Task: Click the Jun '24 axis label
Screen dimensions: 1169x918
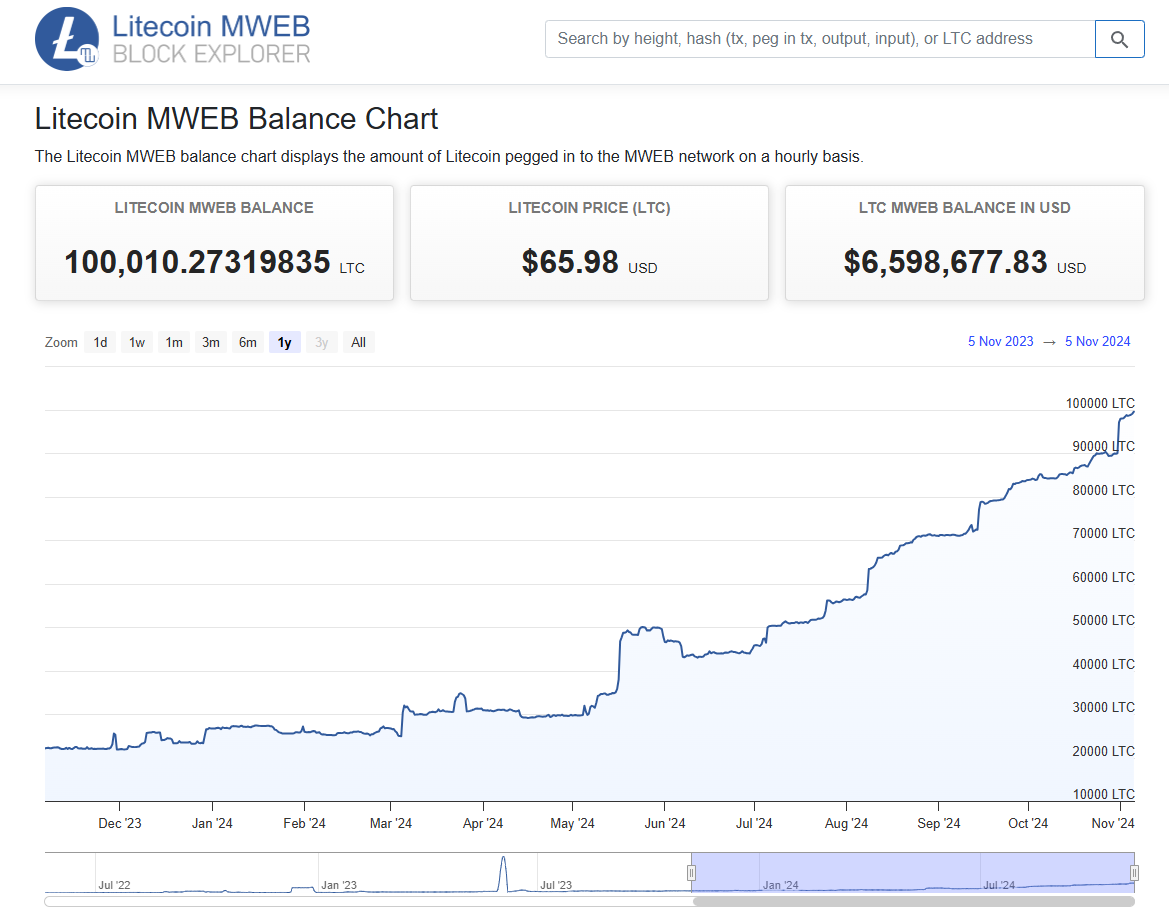Action: coord(665,823)
